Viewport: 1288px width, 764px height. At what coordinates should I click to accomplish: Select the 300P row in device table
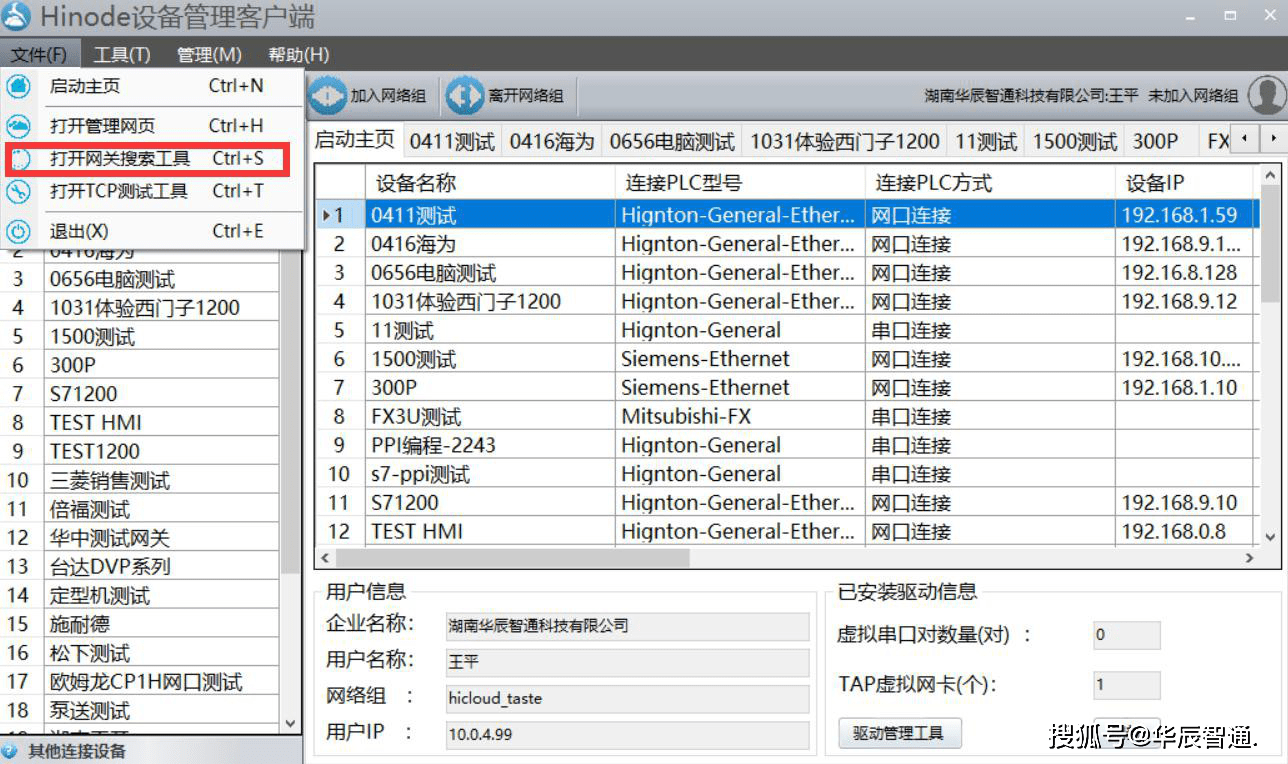click(394, 388)
